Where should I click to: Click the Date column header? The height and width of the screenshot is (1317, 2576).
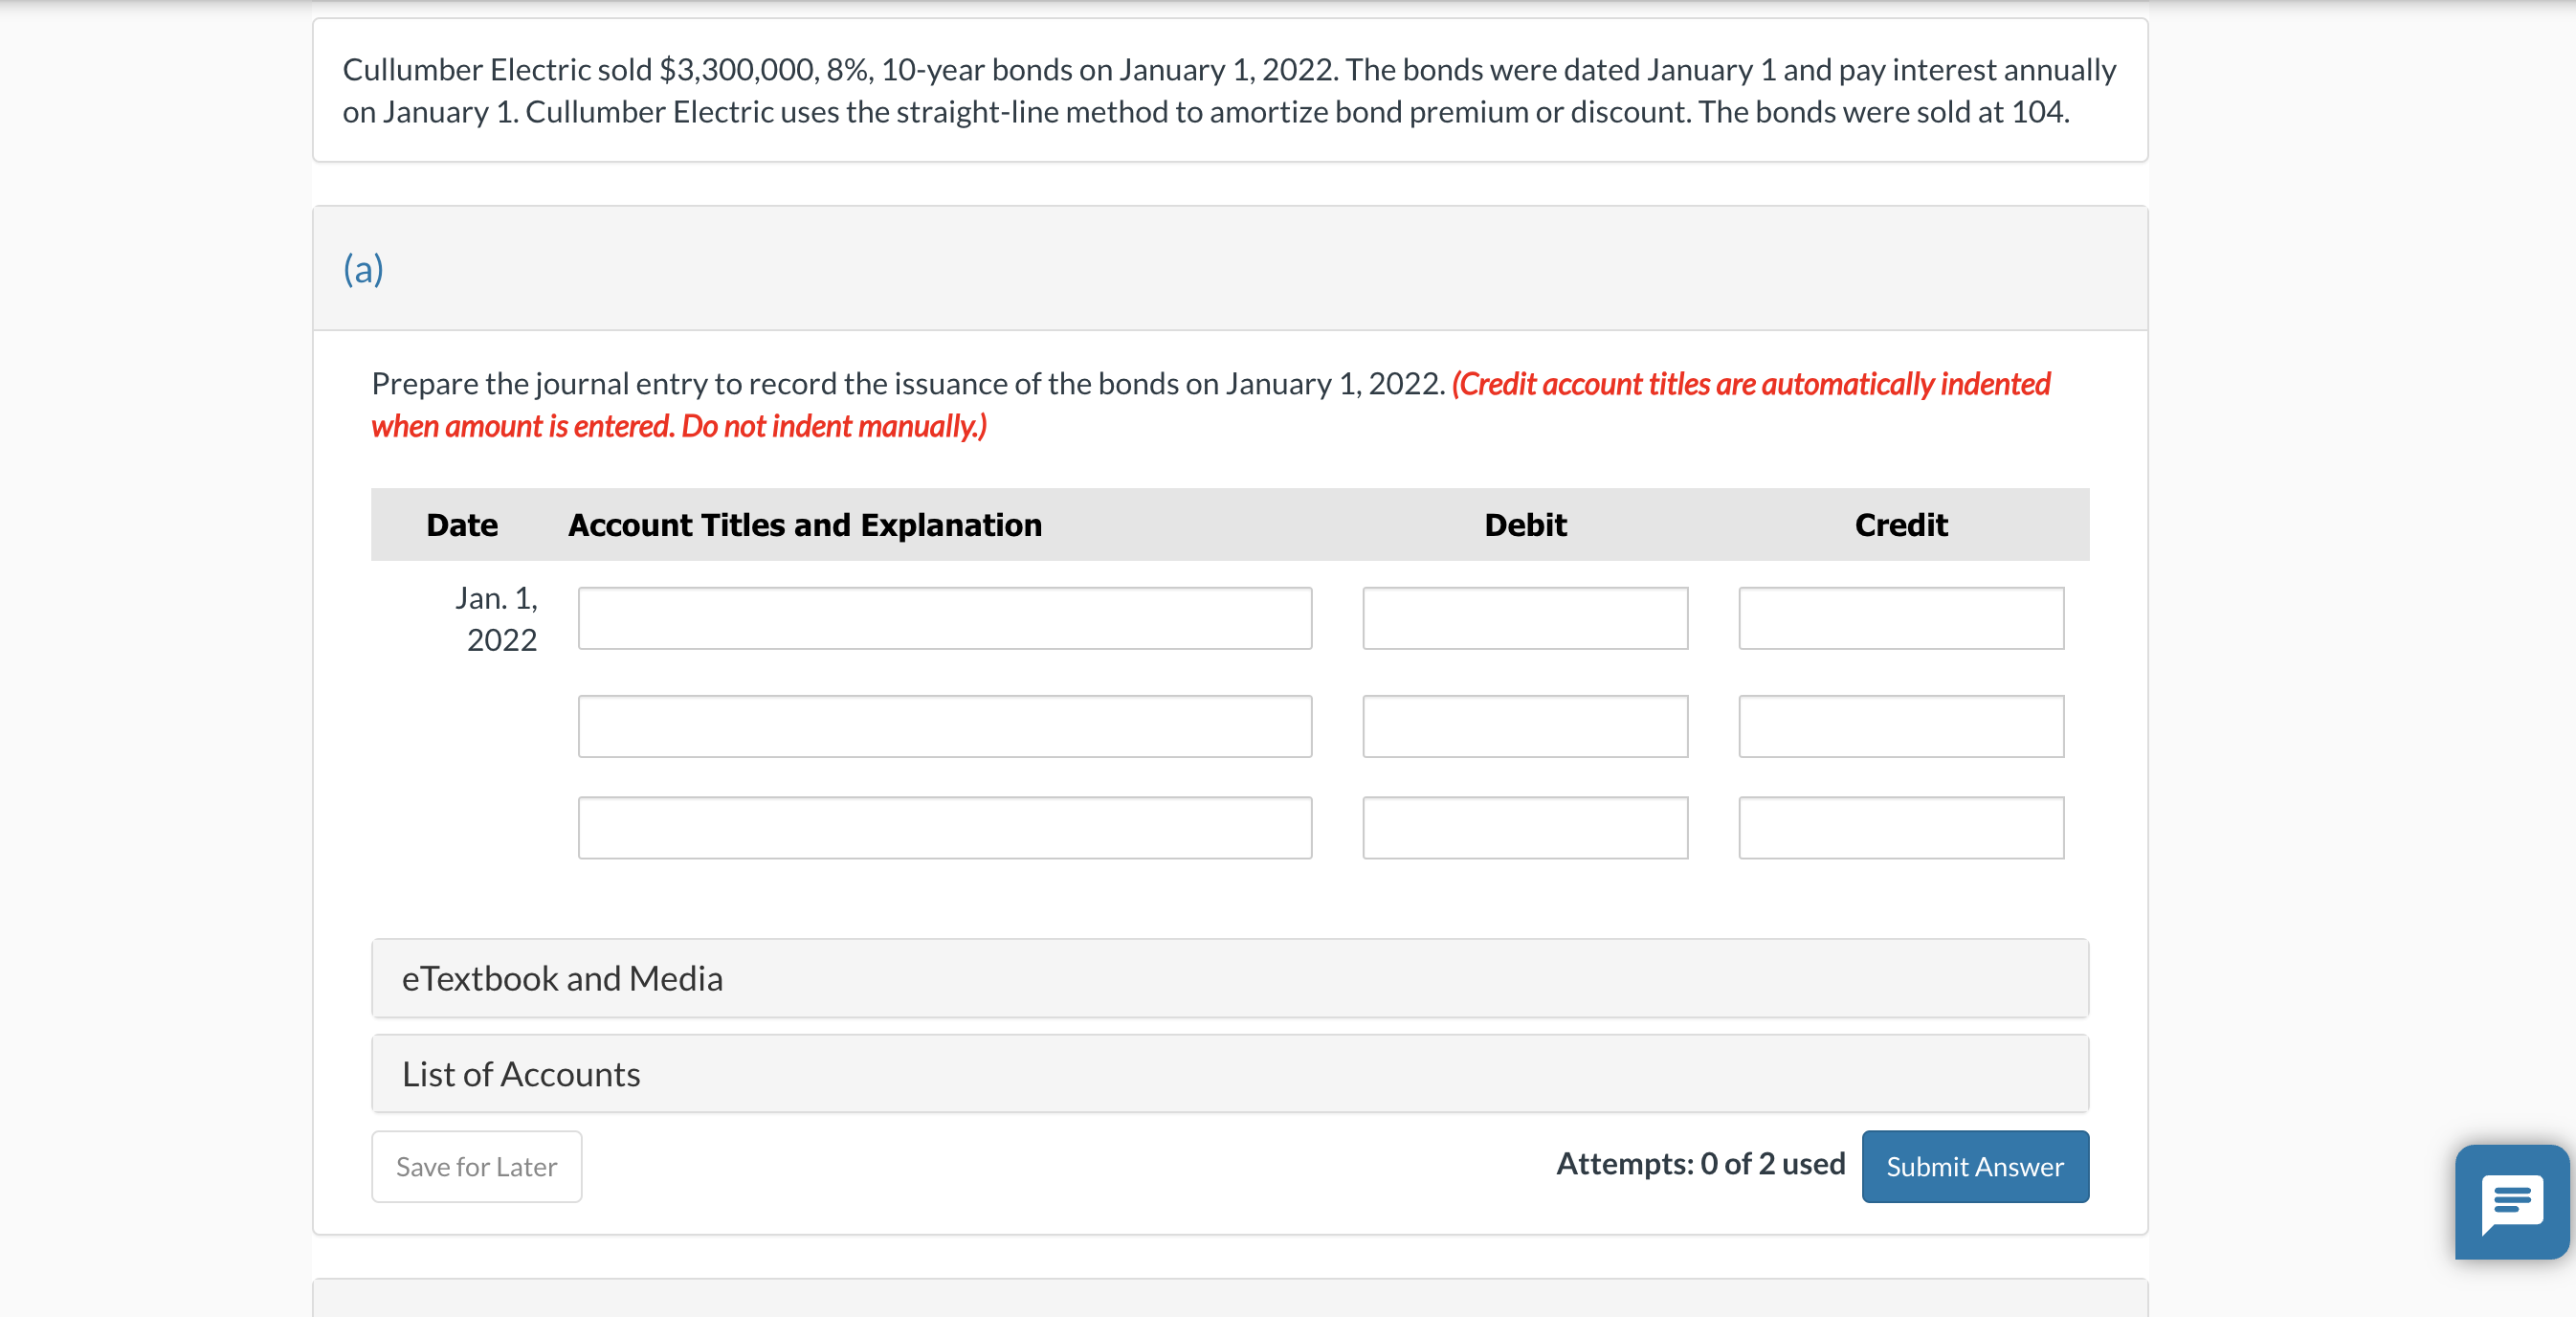(462, 525)
